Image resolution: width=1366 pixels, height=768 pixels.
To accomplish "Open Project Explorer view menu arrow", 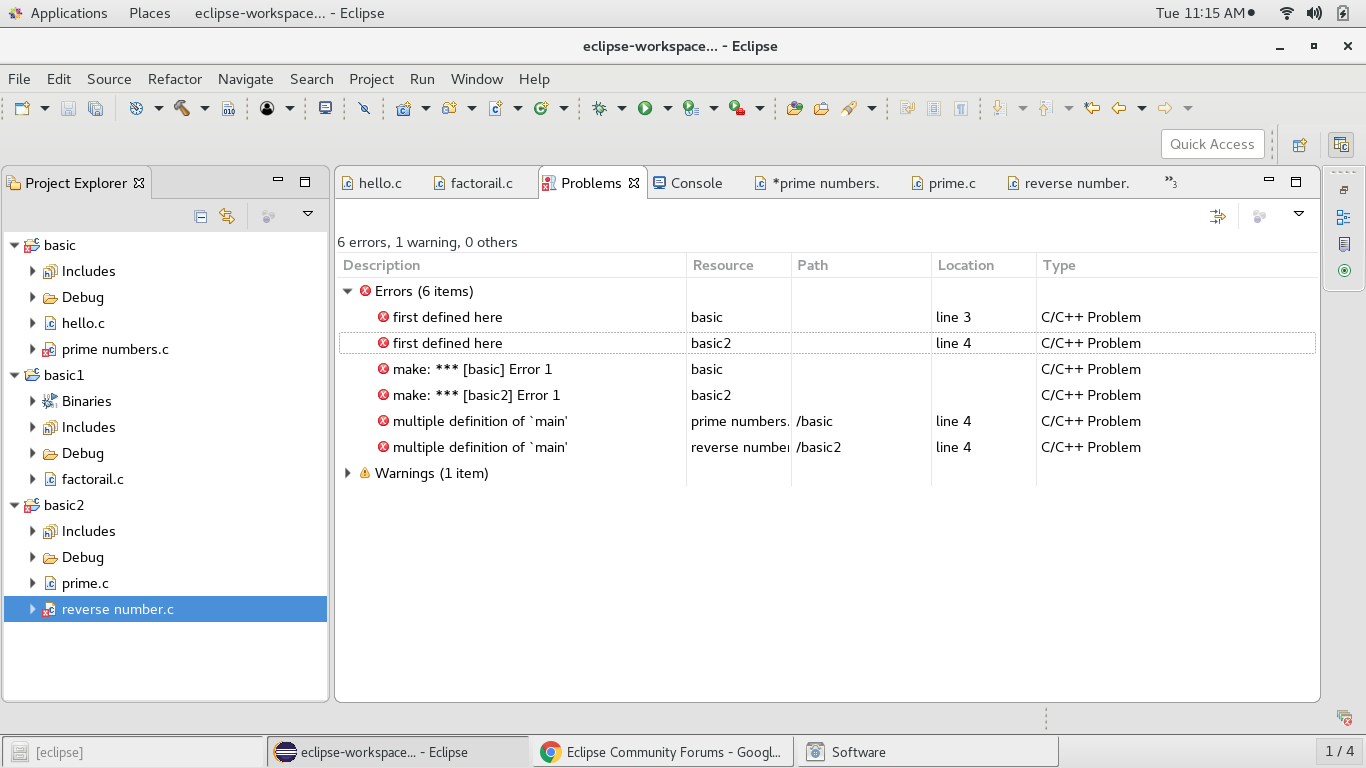I will pyautogui.click(x=308, y=214).
